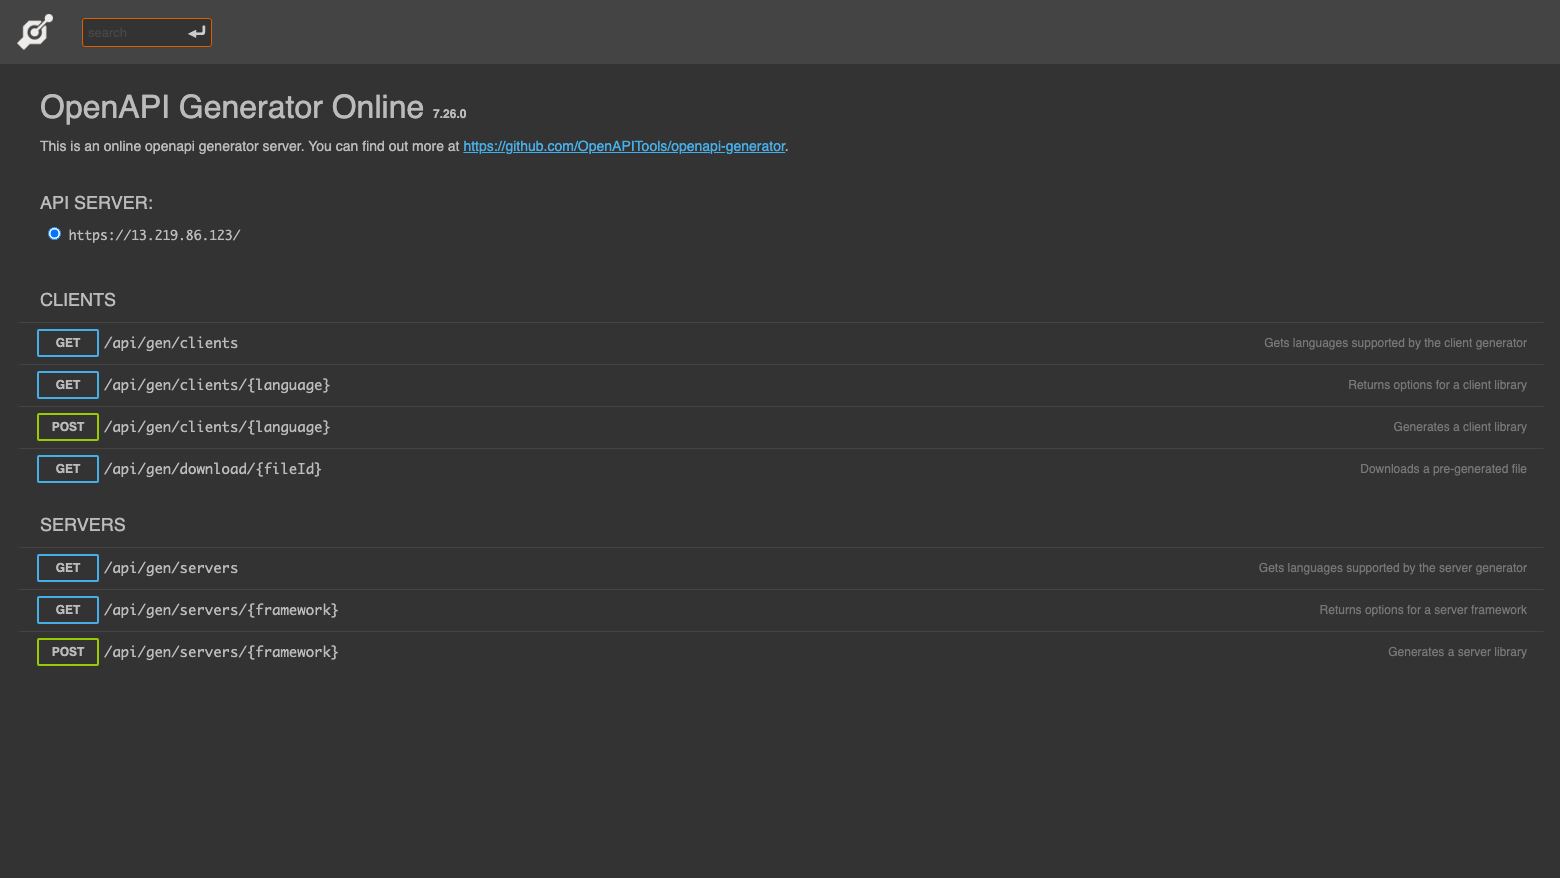
Task: Expand GET /api/gen/clients endpoint
Action: tap(782, 343)
